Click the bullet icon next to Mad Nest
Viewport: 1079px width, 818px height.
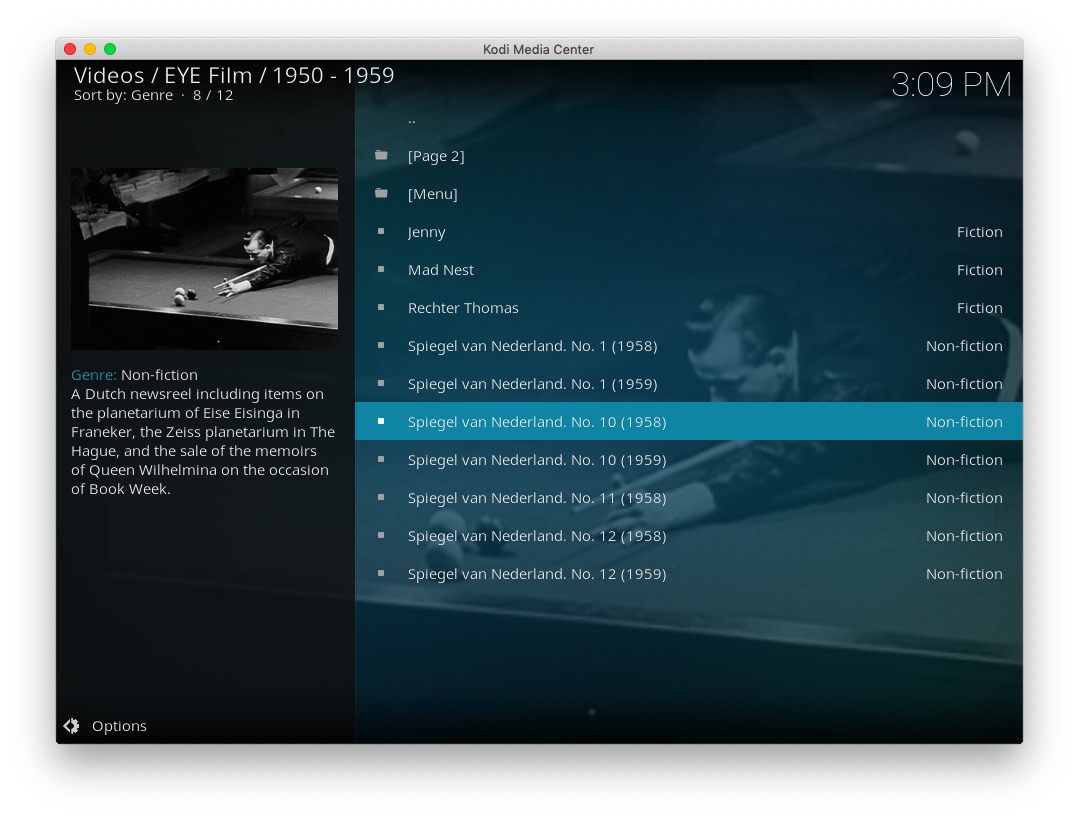click(x=381, y=270)
